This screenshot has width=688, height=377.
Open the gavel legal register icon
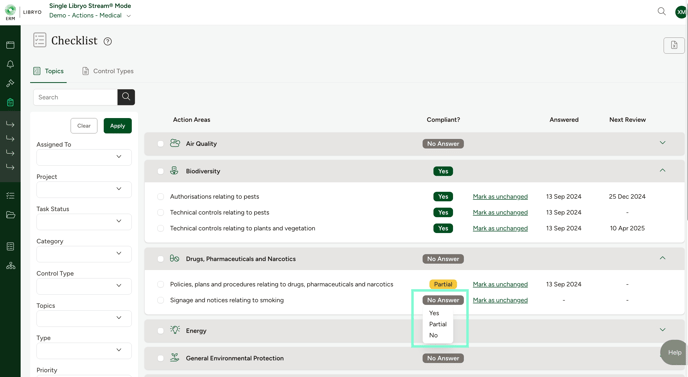10,83
